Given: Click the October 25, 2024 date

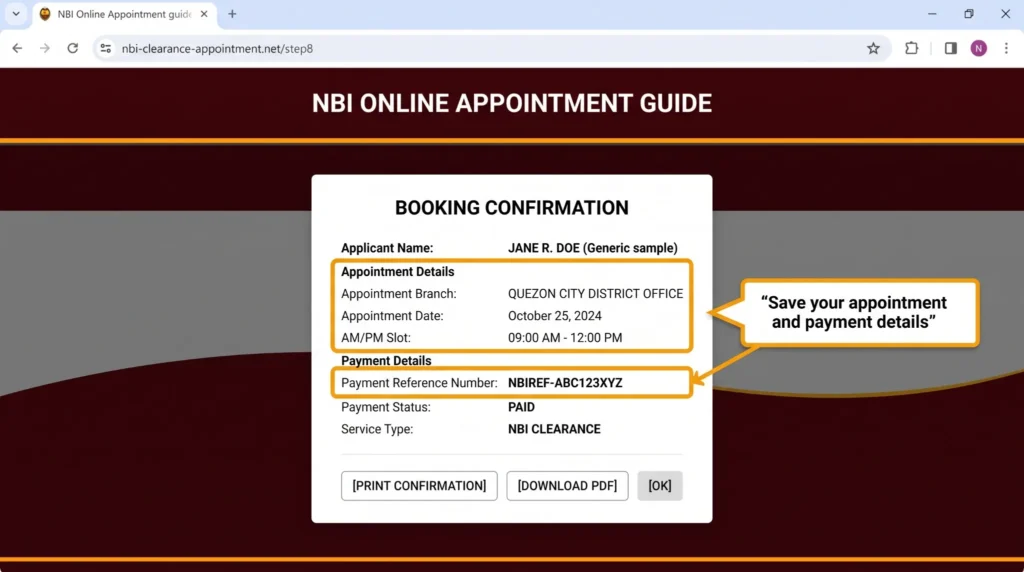Looking at the screenshot, I should click(x=554, y=316).
